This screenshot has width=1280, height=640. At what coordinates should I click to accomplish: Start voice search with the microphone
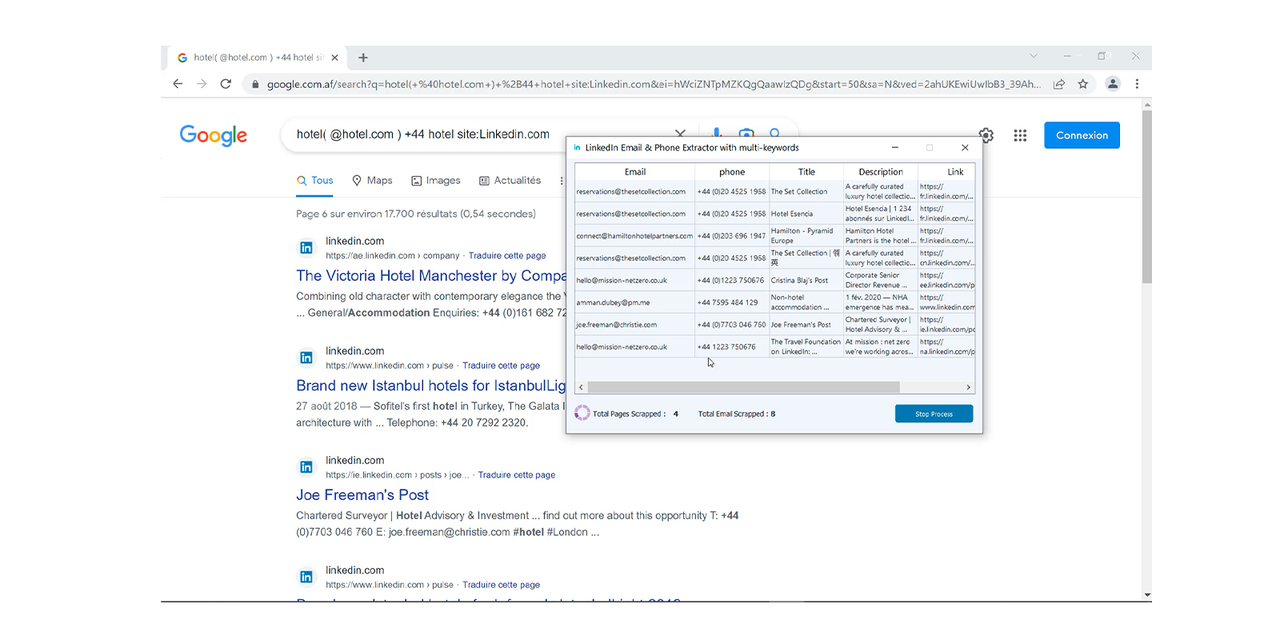tap(717, 134)
